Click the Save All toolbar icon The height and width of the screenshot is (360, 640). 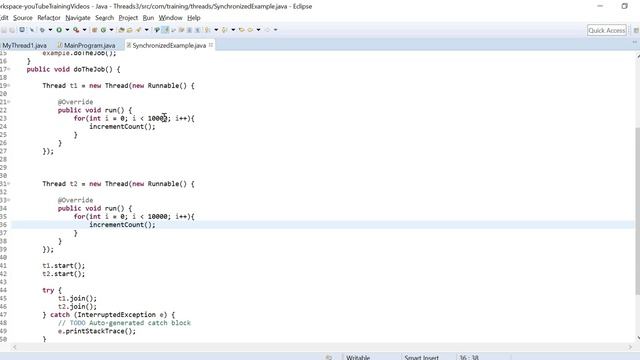(12, 30)
